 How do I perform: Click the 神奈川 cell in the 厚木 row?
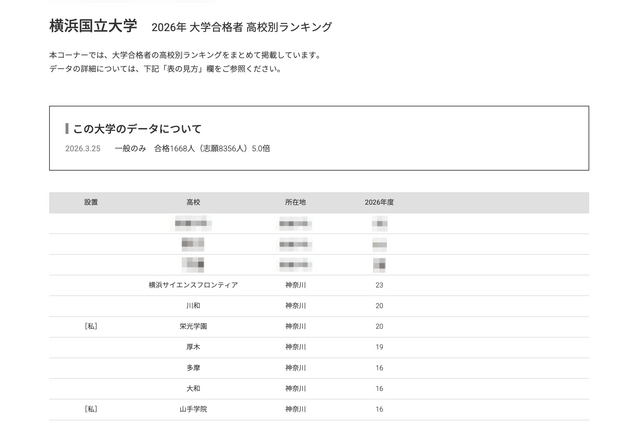(x=296, y=347)
